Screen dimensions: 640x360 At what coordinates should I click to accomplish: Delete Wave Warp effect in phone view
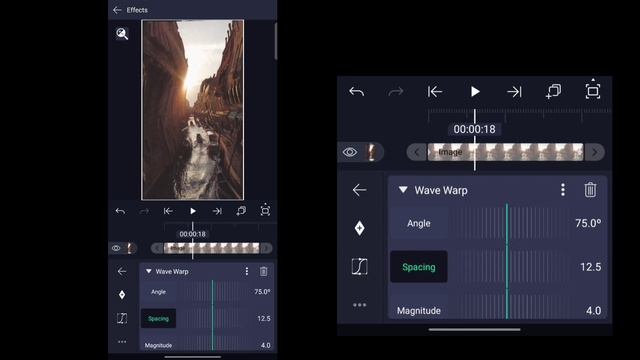264,271
